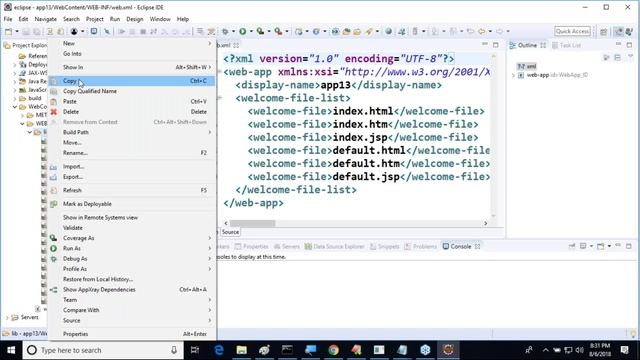Click the editor horizontal scrollbar thumb
640x360 pixels.
click(253, 223)
